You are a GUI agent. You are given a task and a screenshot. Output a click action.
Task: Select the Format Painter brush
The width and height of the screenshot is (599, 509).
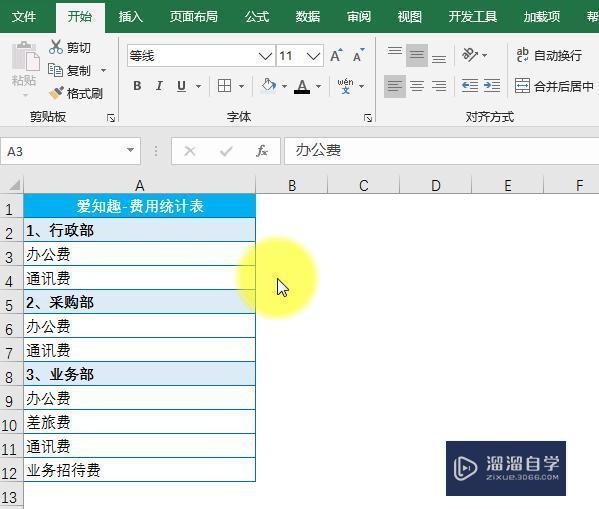56,93
